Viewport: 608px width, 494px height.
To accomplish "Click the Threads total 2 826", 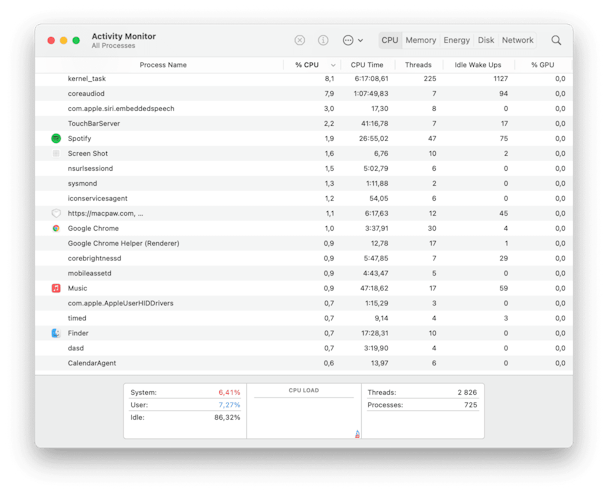I will pos(467,392).
